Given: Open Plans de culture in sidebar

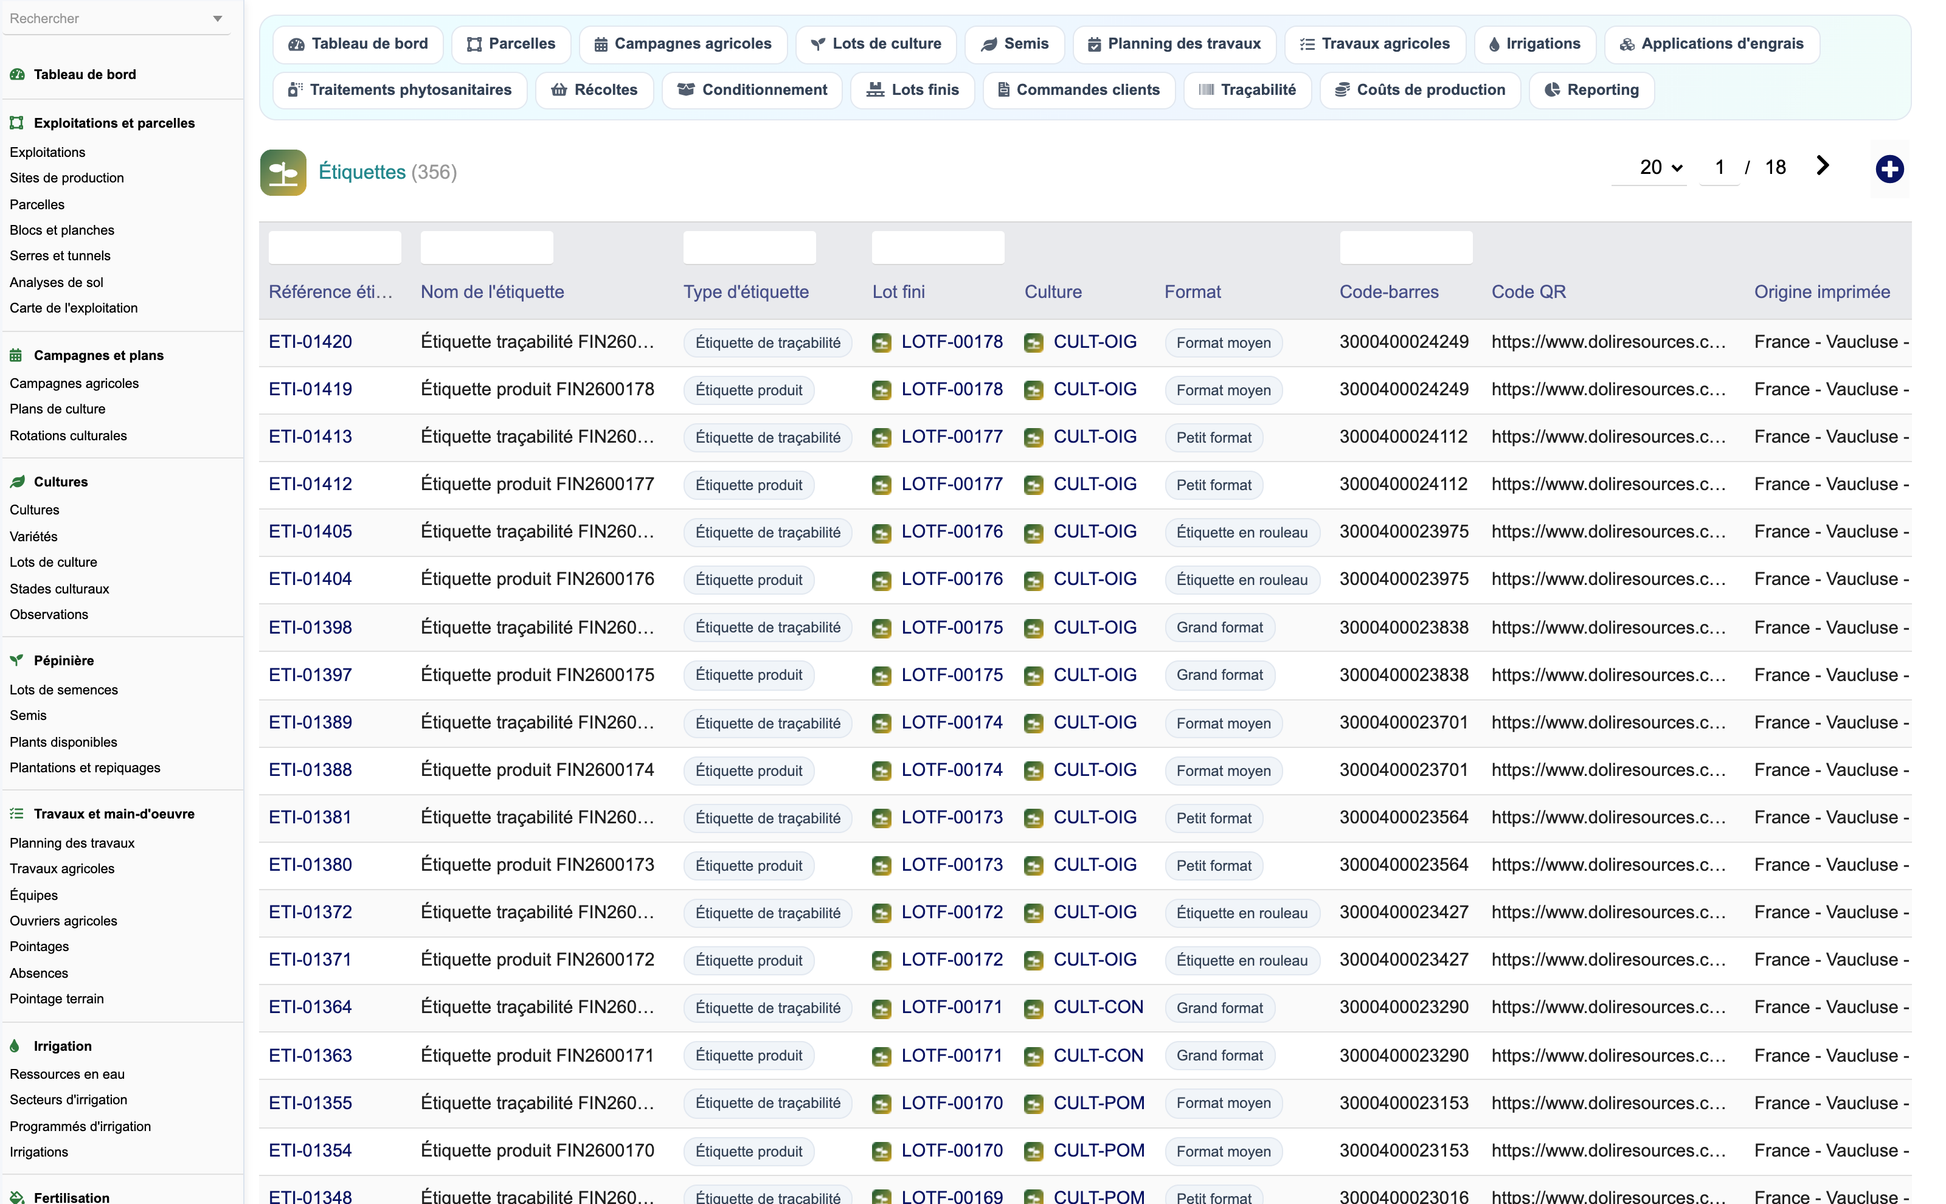Looking at the screenshot, I should tap(57, 409).
